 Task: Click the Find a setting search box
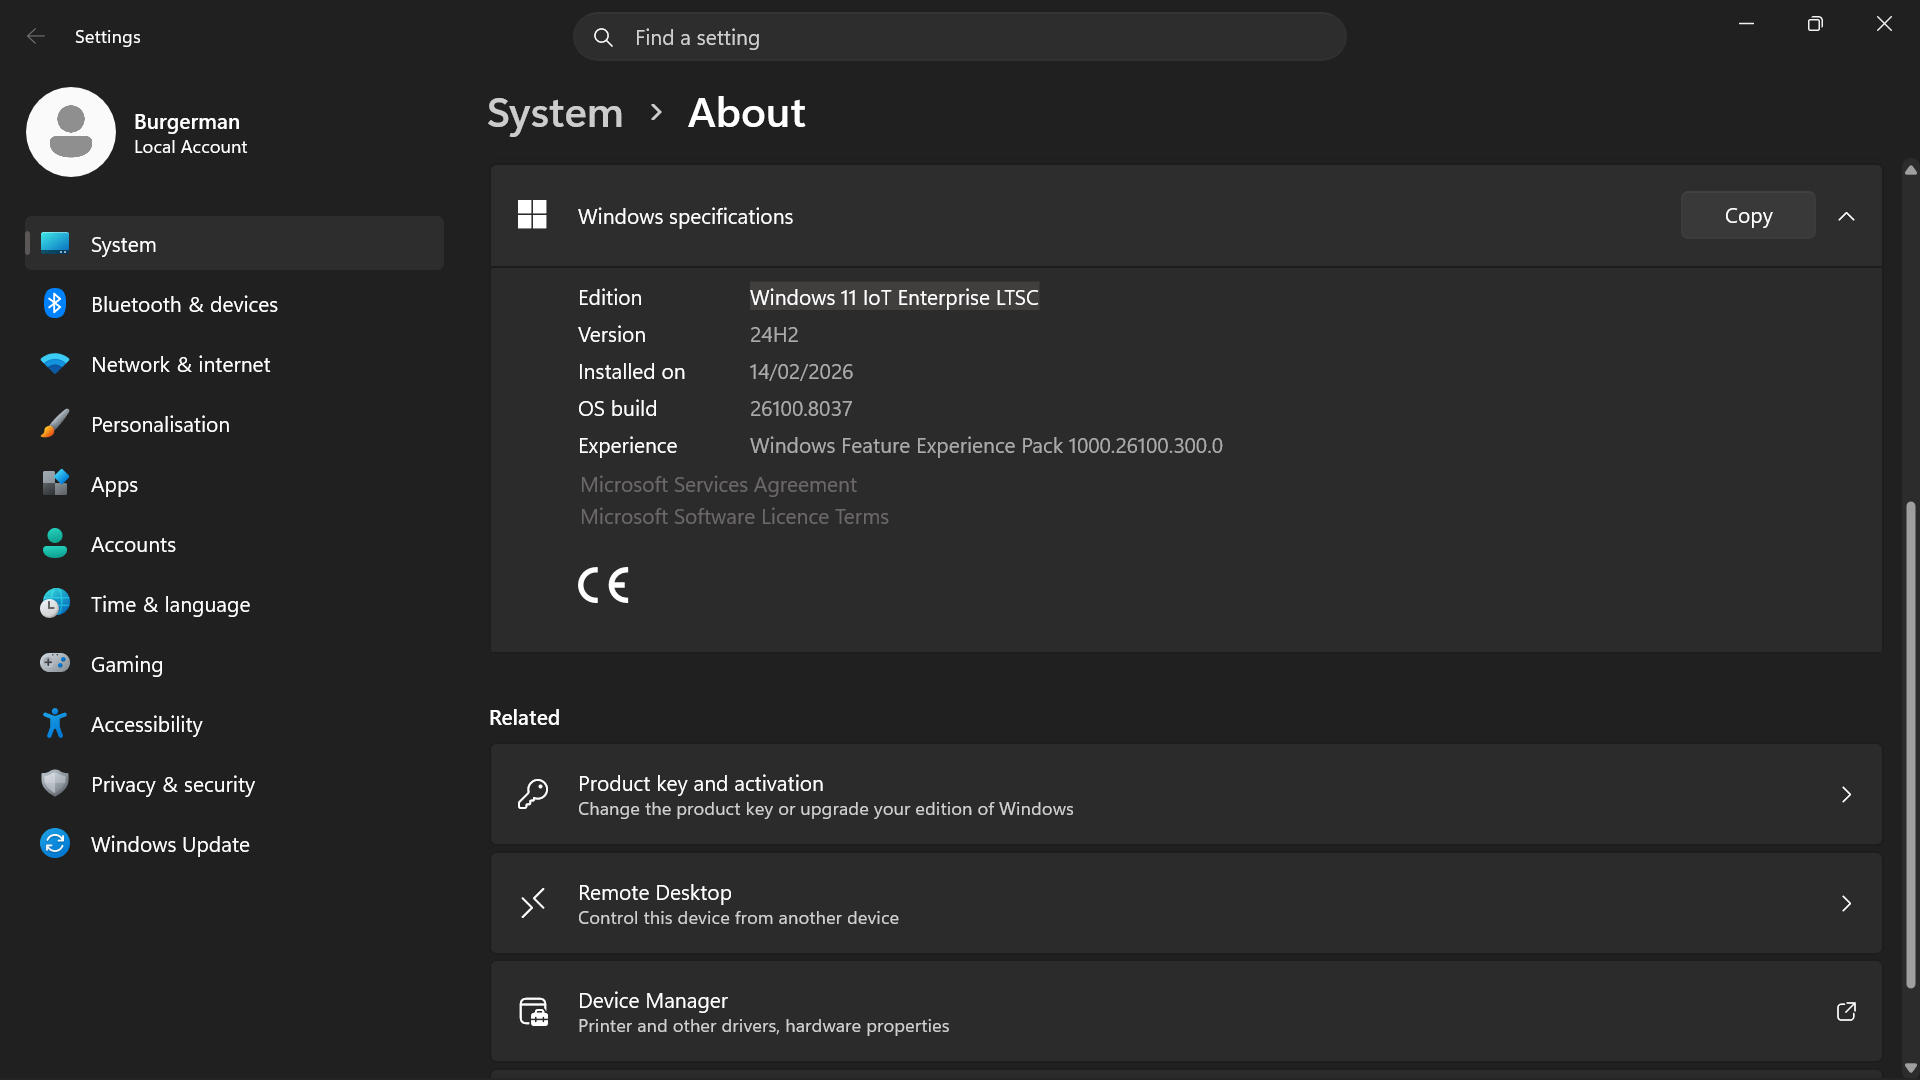(x=960, y=38)
